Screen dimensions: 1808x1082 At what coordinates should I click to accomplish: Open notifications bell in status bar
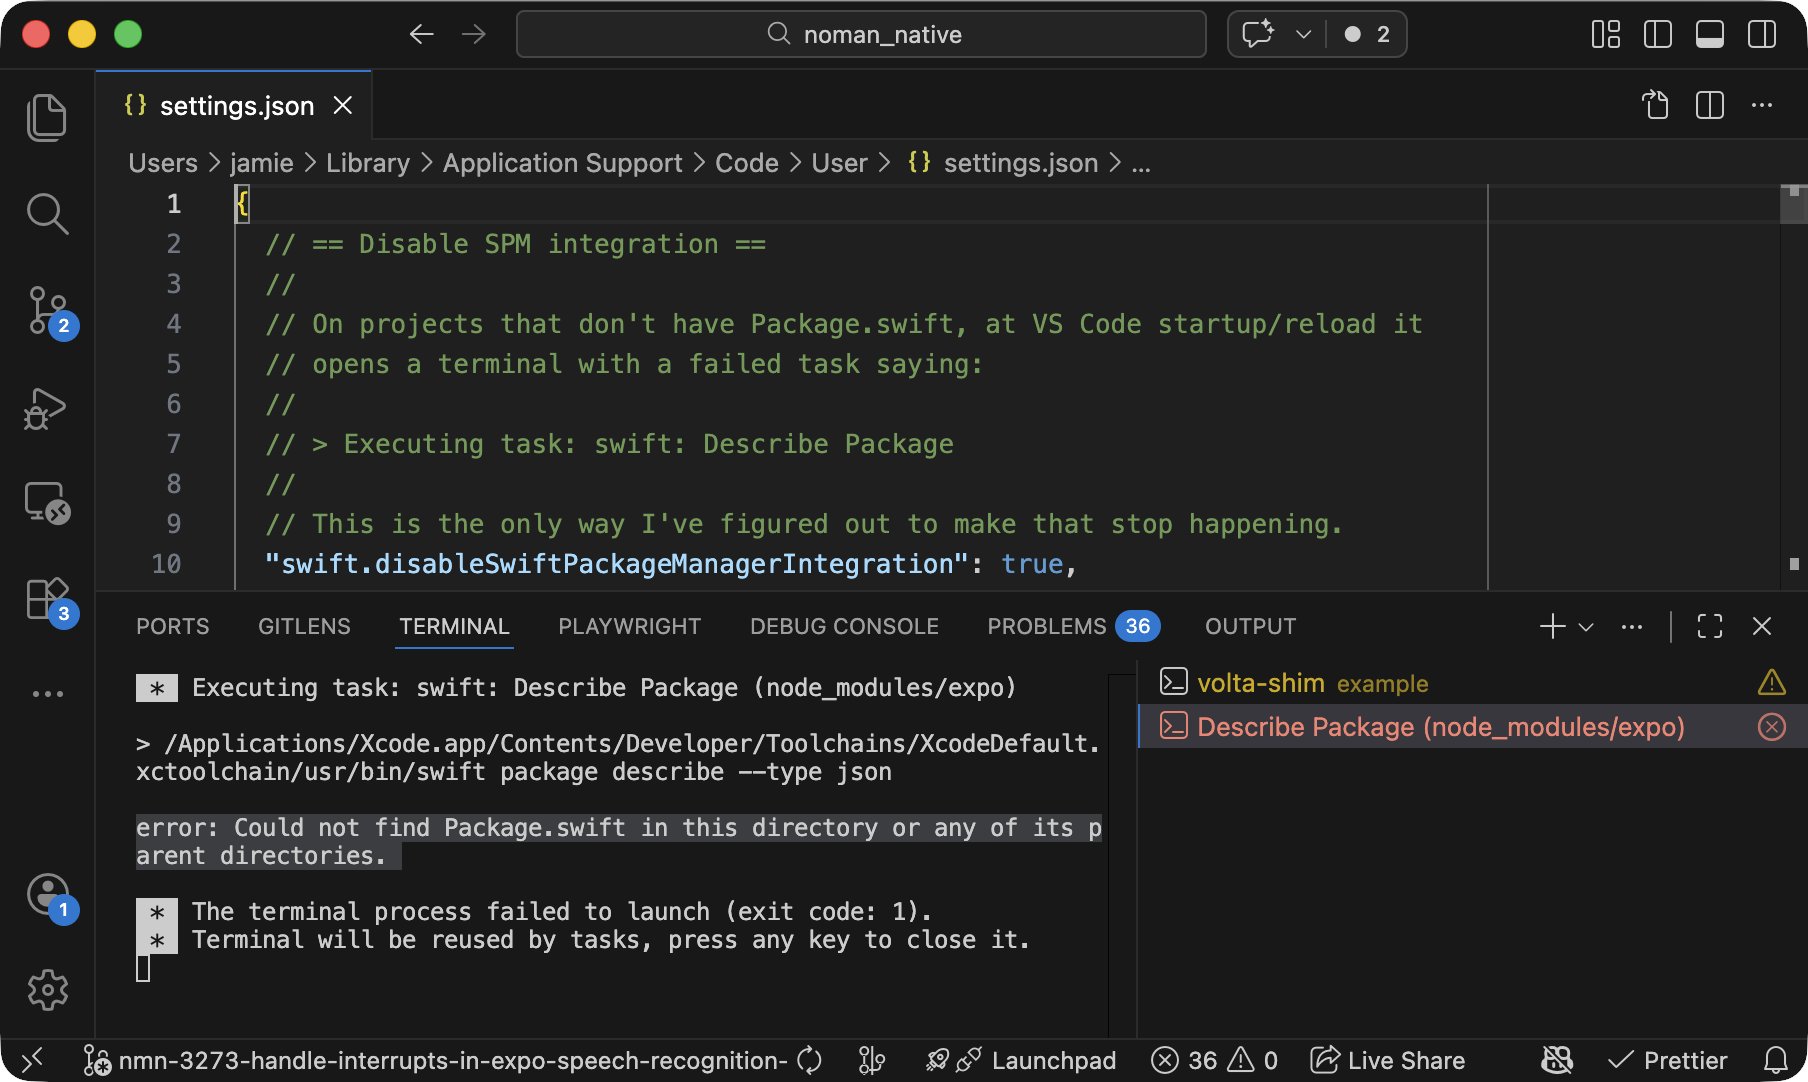tap(1776, 1060)
